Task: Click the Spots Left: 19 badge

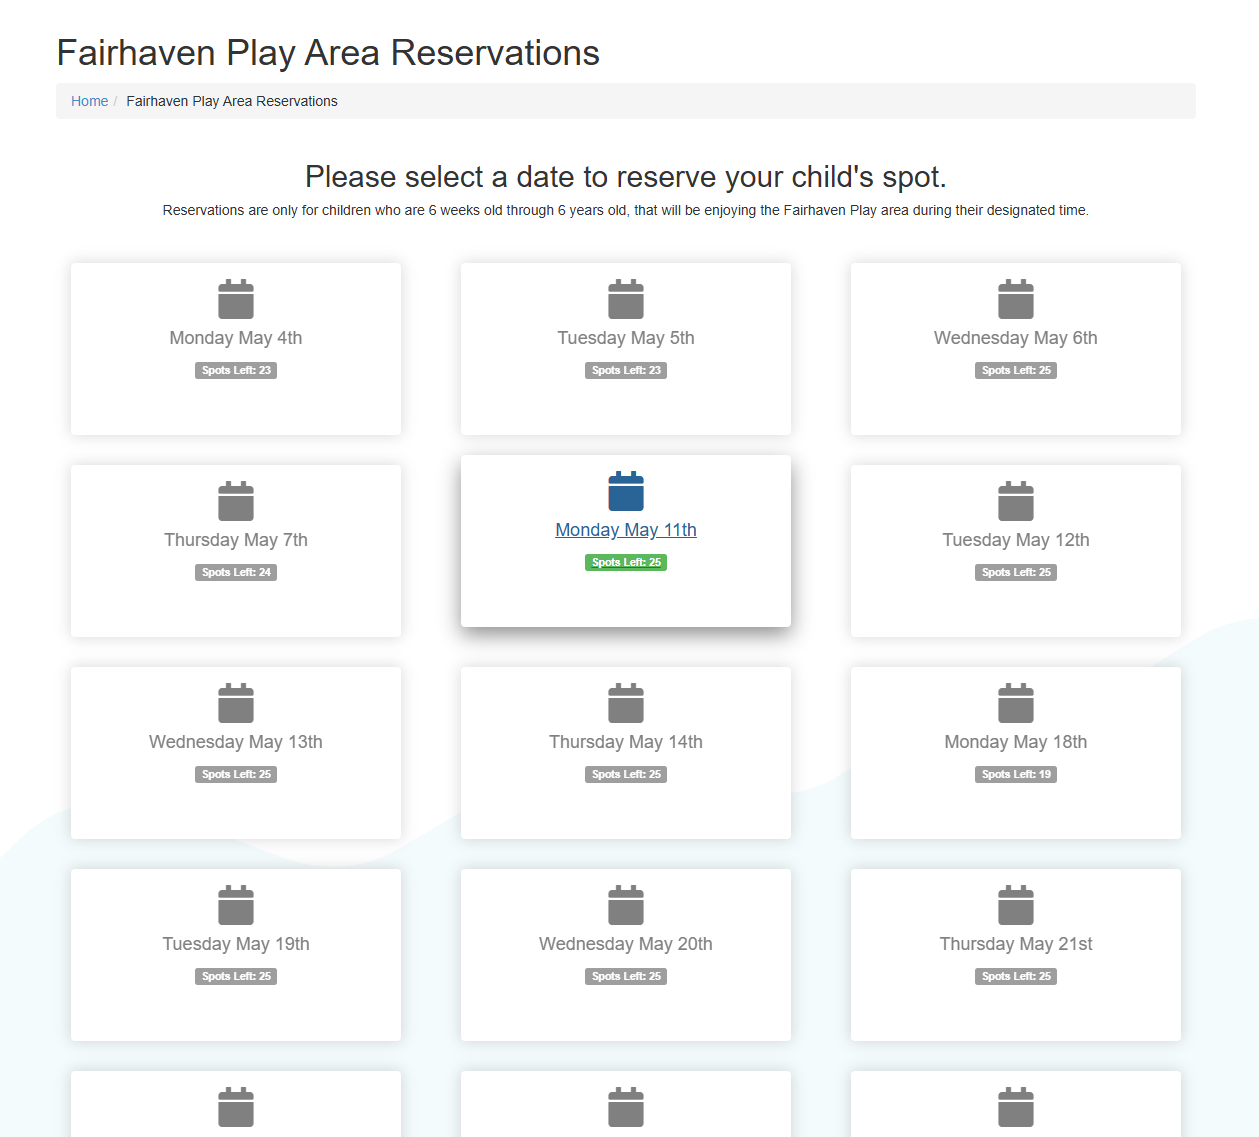Action: [x=1016, y=774]
